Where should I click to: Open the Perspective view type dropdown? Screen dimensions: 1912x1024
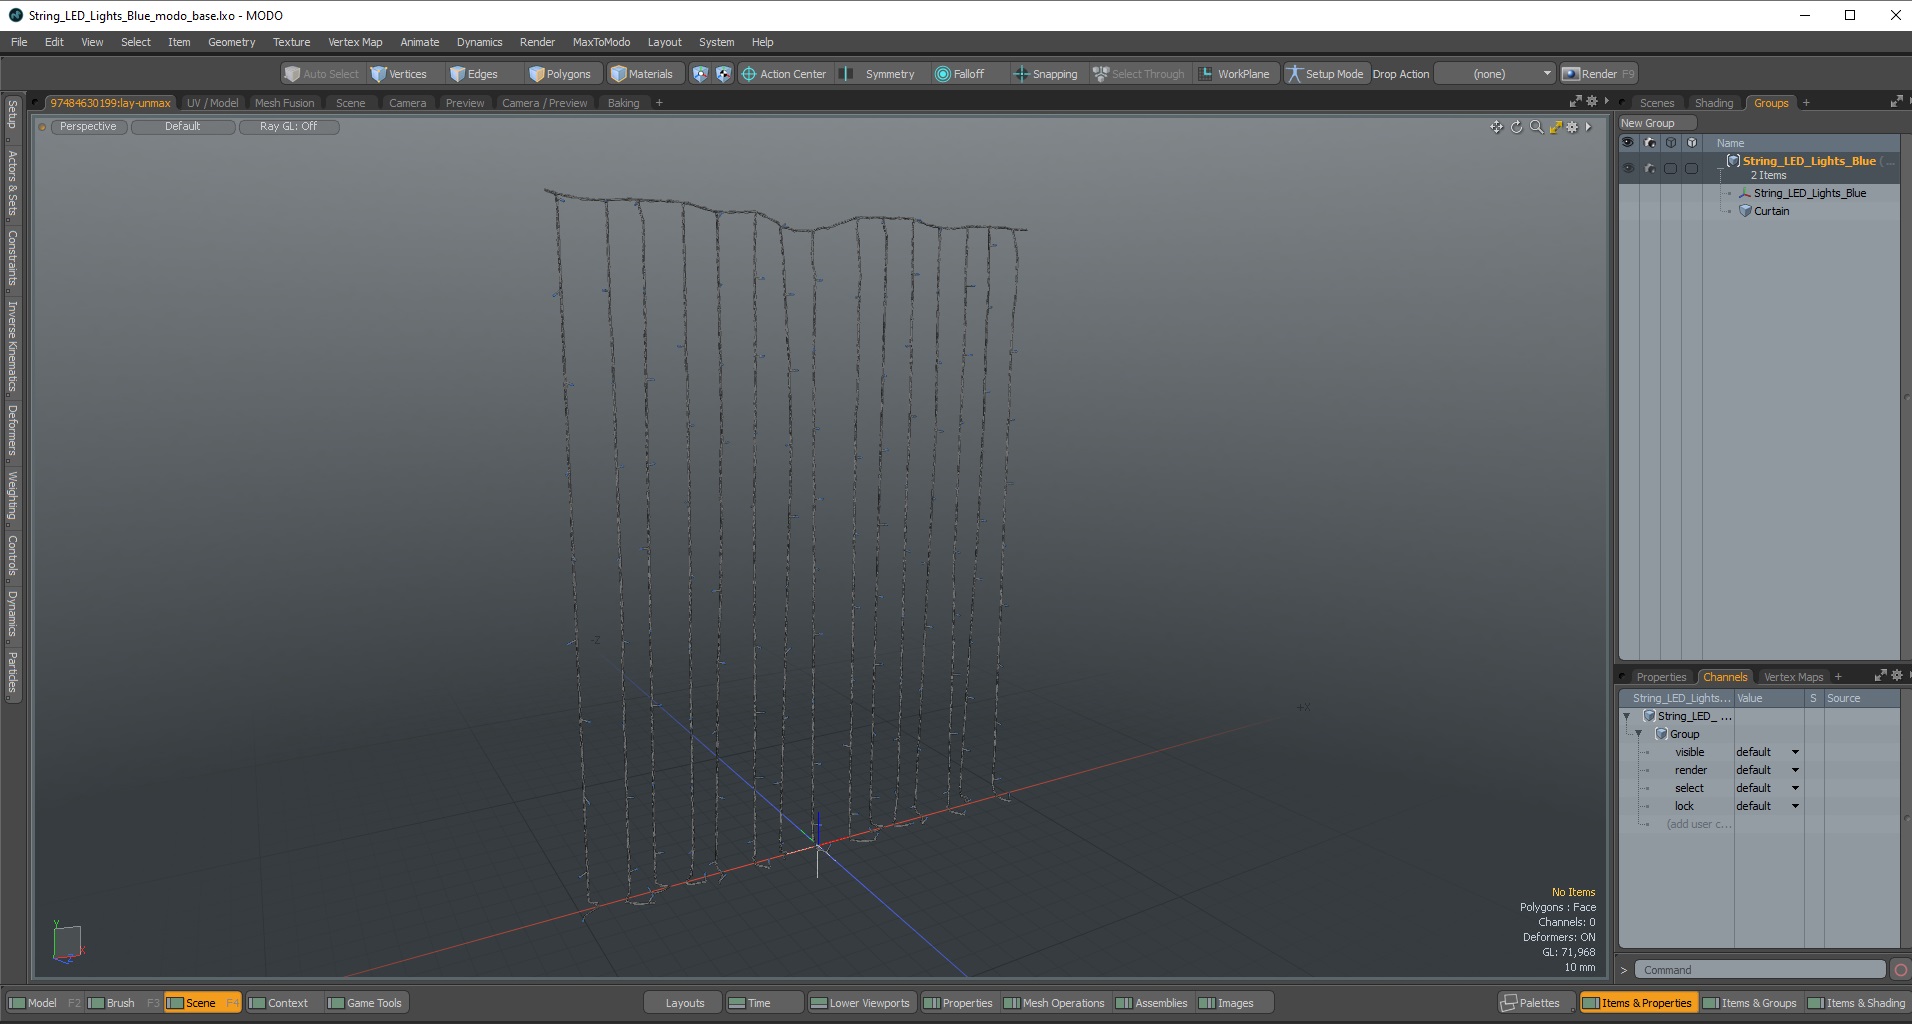point(88,127)
